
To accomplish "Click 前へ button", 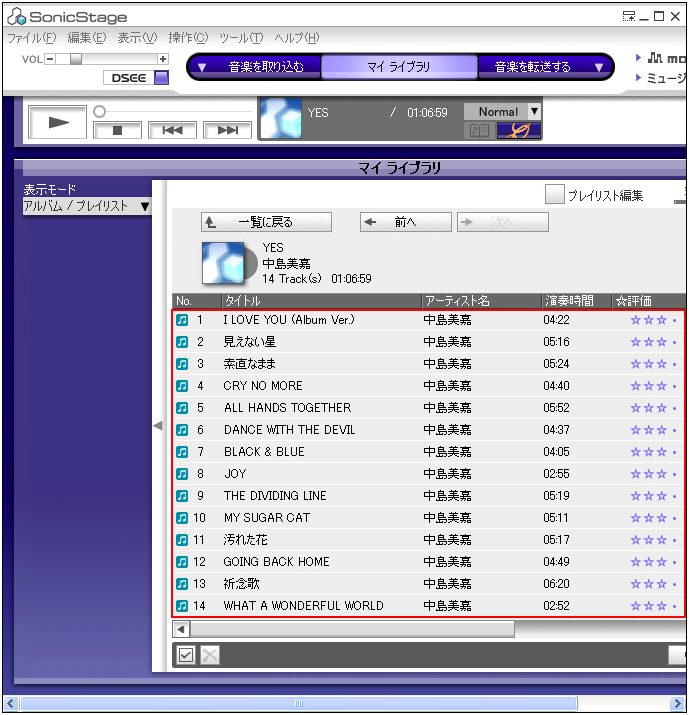I will tap(405, 222).
